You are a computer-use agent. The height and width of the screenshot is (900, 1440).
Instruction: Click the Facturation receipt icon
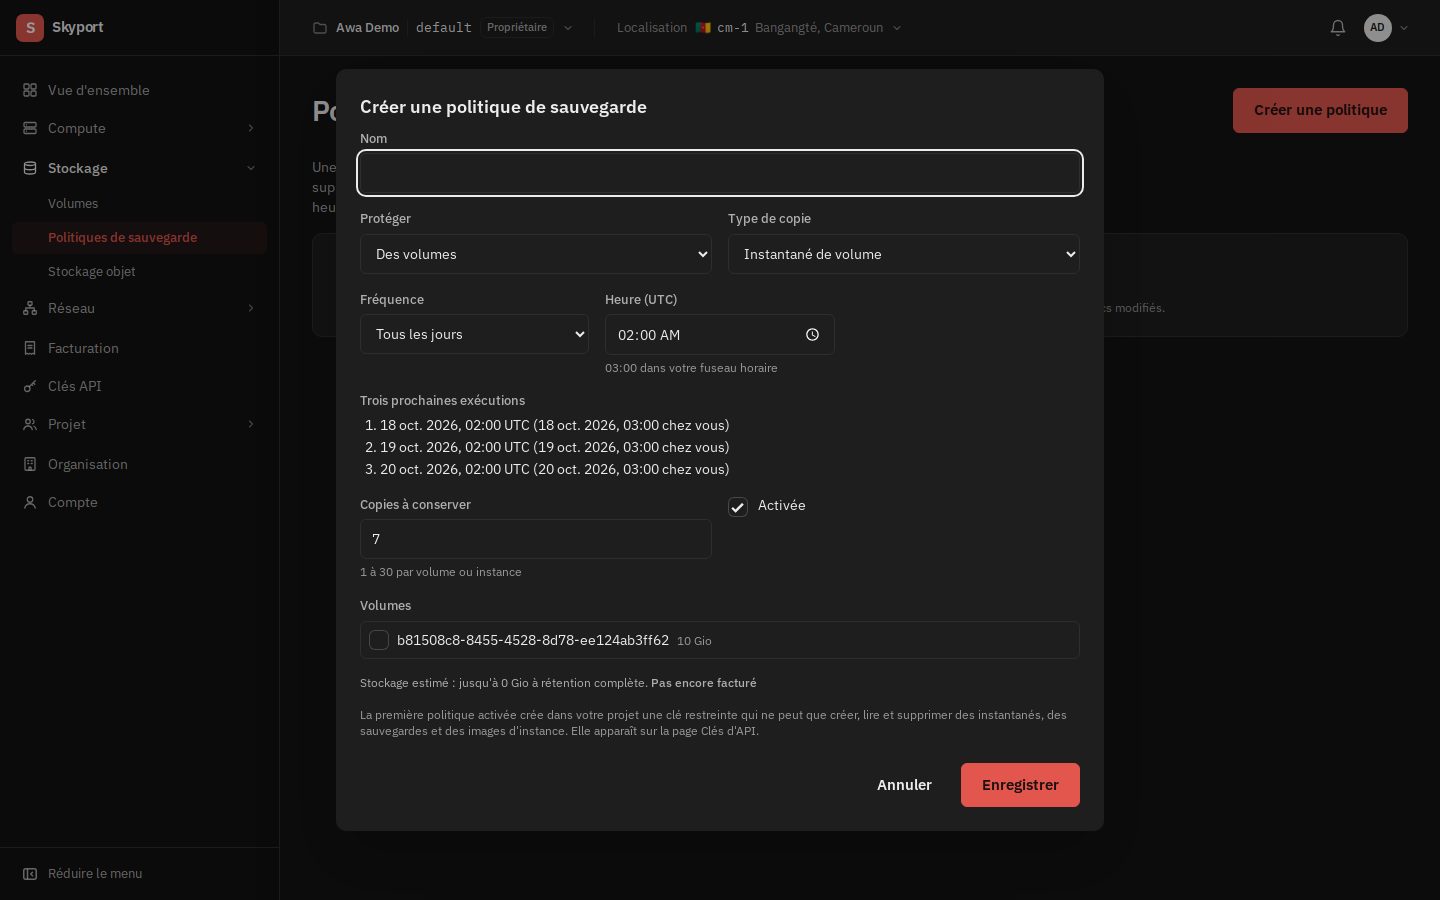click(x=30, y=348)
